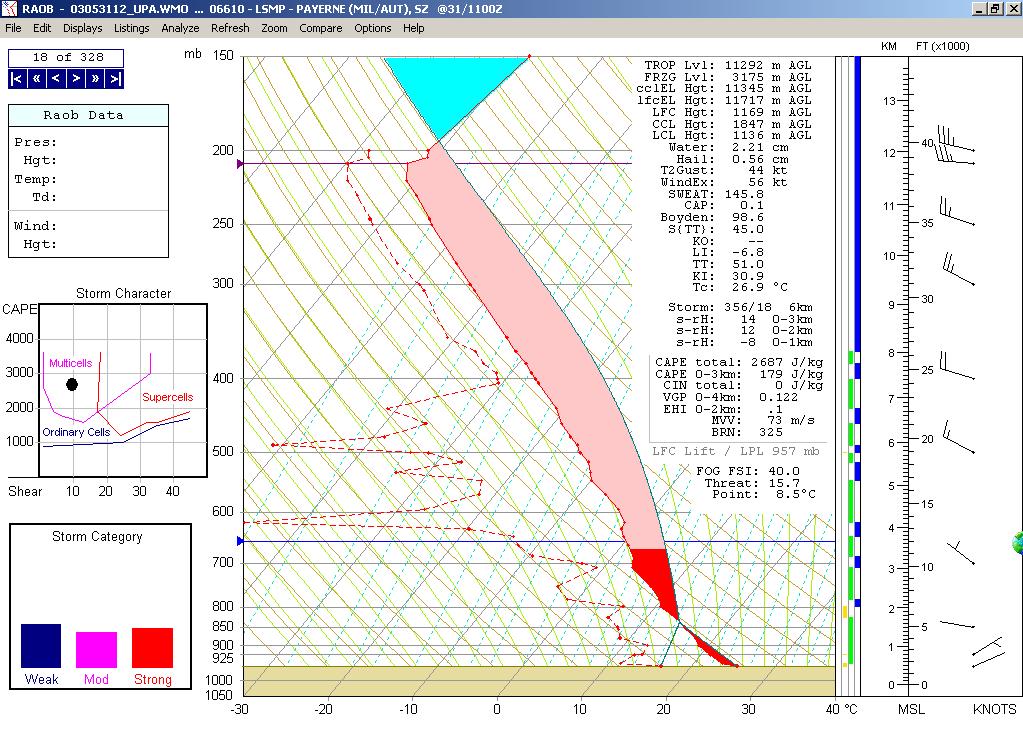Click the RAOB application icon in title bar
This screenshot has width=1023, height=739.
point(9,8)
